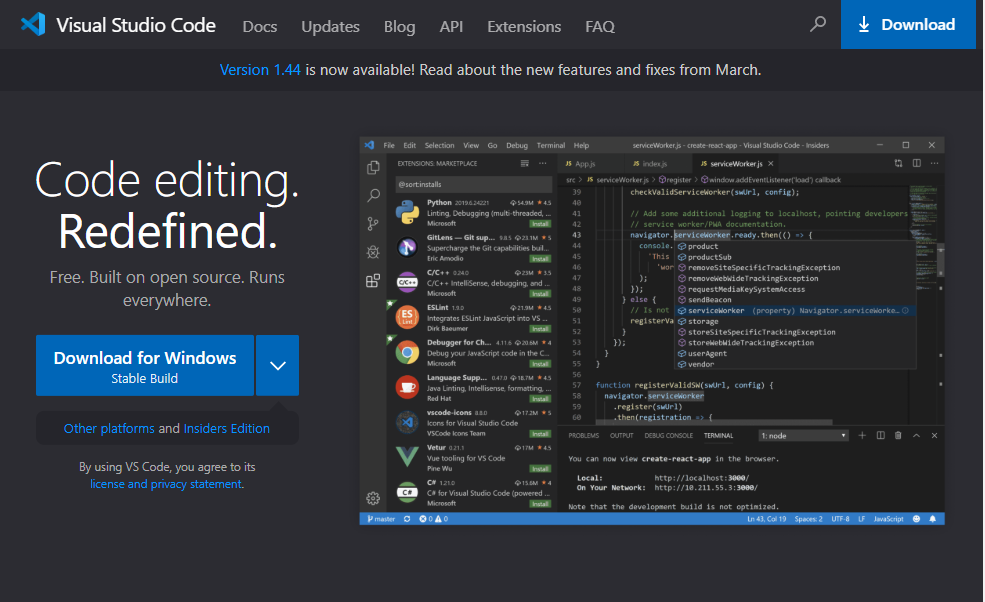The image size is (985, 602).
Task: Click the extensions panel filter icon
Action: (525, 163)
